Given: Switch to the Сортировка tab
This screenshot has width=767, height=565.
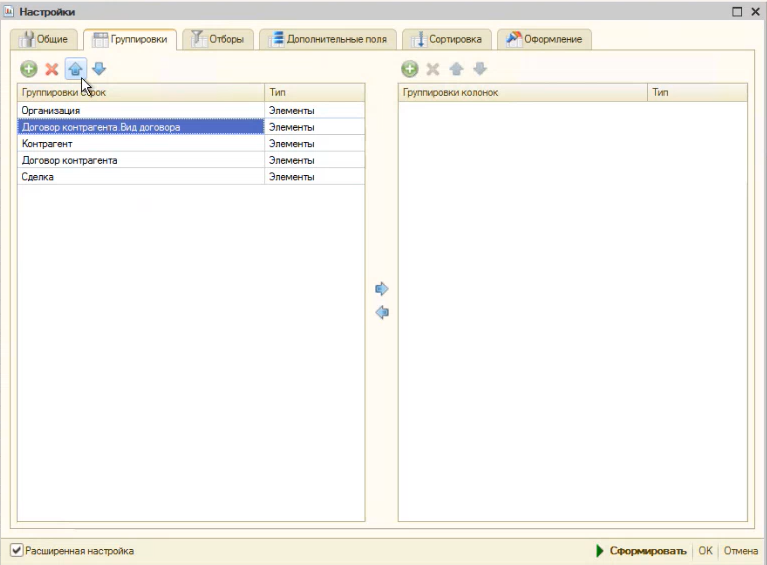Looking at the screenshot, I should click(x=447, y=39).
